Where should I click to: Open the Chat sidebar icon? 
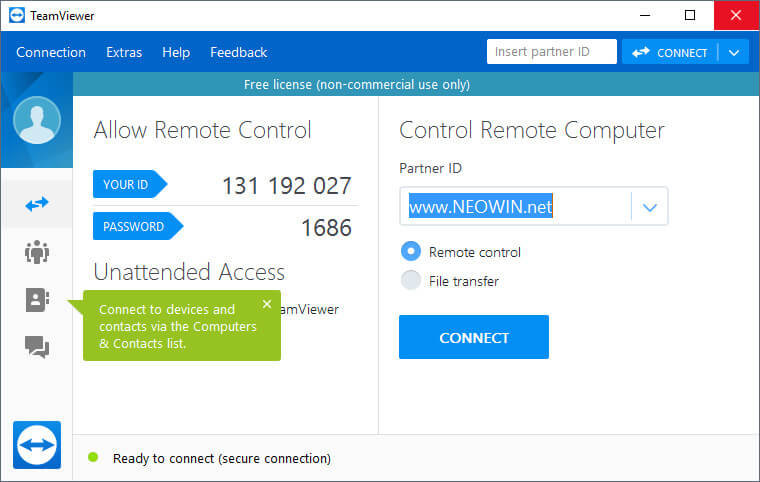tap(37, 347)
